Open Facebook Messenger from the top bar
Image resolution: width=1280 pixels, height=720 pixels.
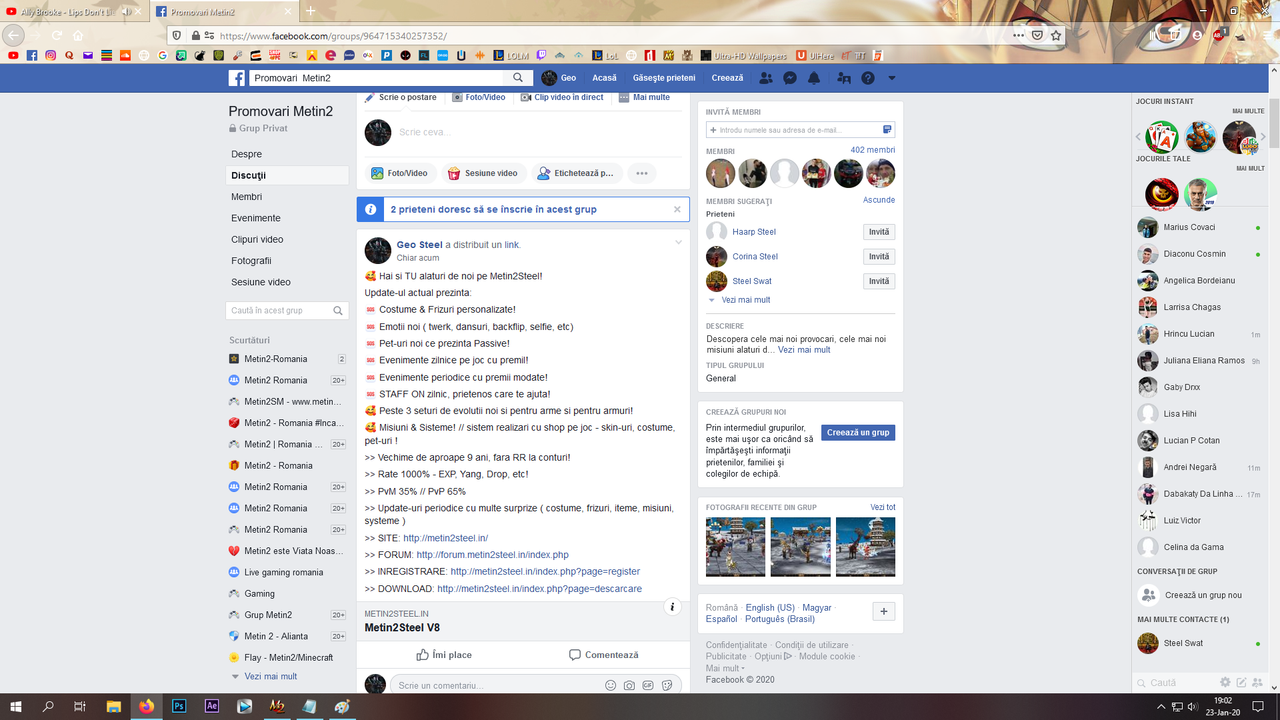[x=790, y=78]
